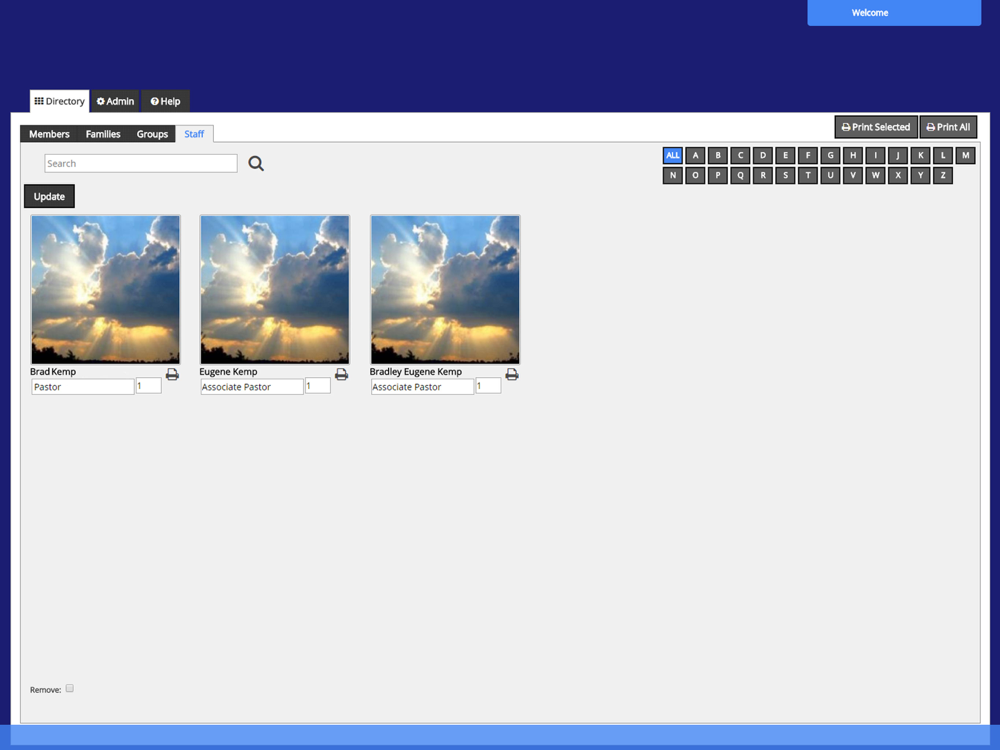The image size is (1000, 750).
Task: Open the Directory tab
Action: click(59, 101)
